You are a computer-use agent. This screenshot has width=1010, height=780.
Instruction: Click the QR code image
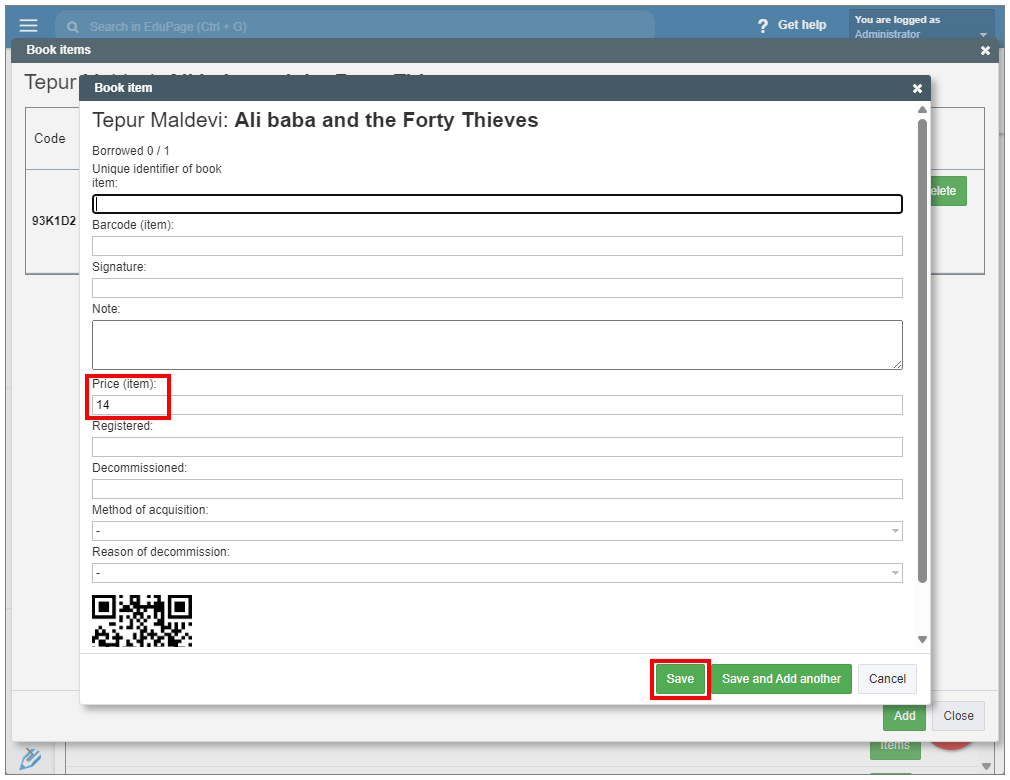click(x=142, y=620)
